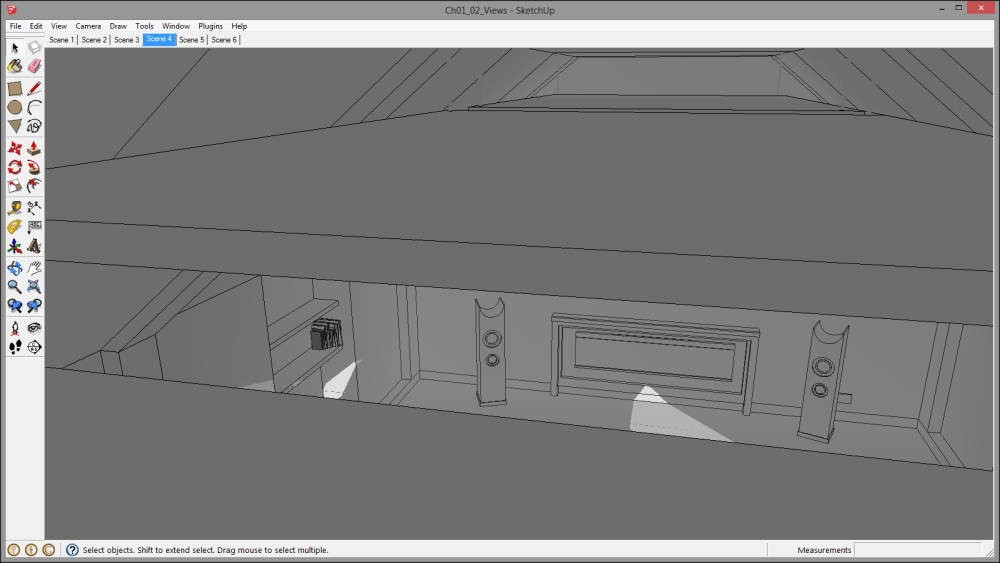Select the Position Camera tool
1000x563 pixels.
point(15,328)
